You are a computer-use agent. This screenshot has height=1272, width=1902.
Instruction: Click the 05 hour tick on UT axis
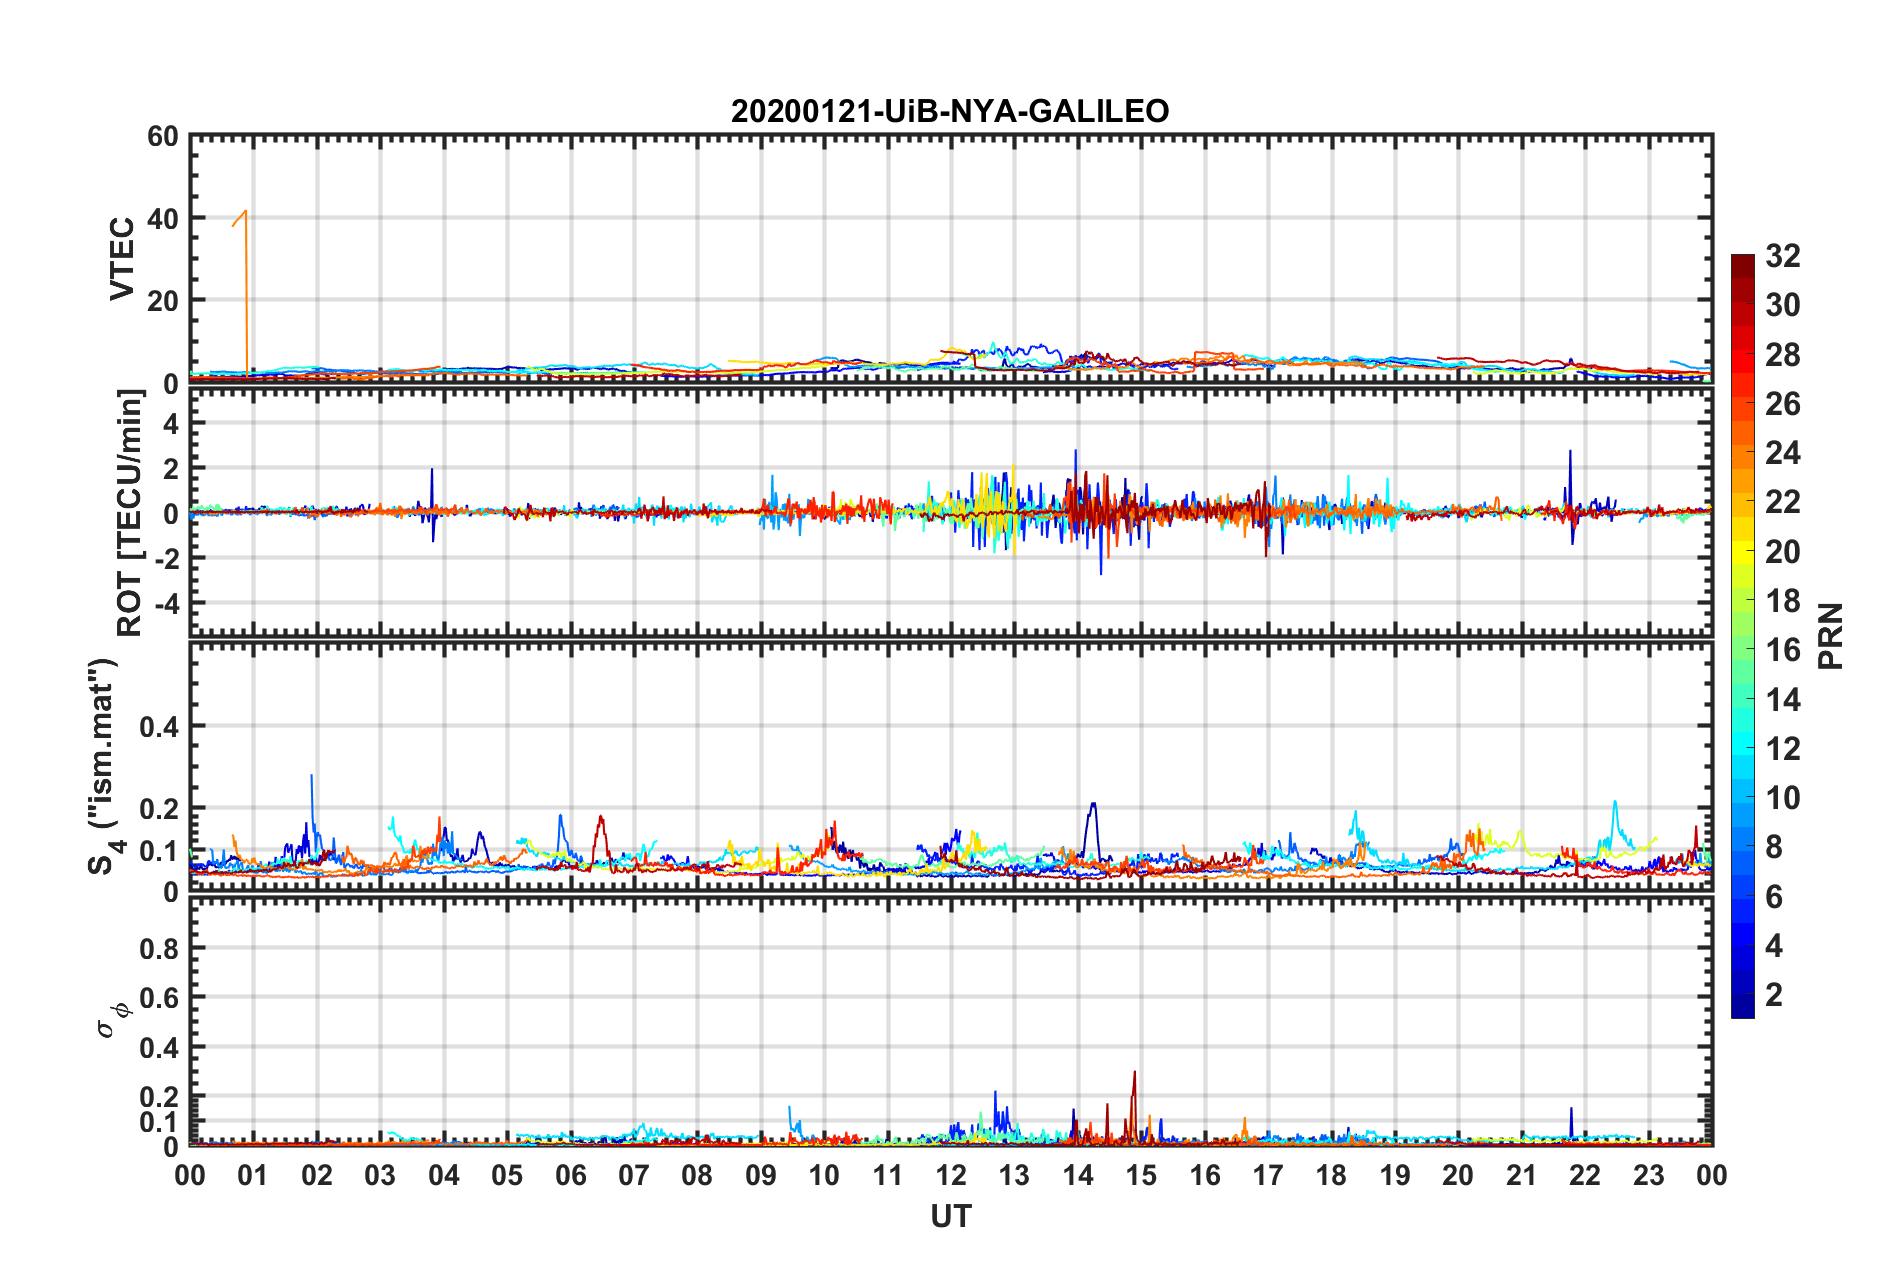(507, 1175)
